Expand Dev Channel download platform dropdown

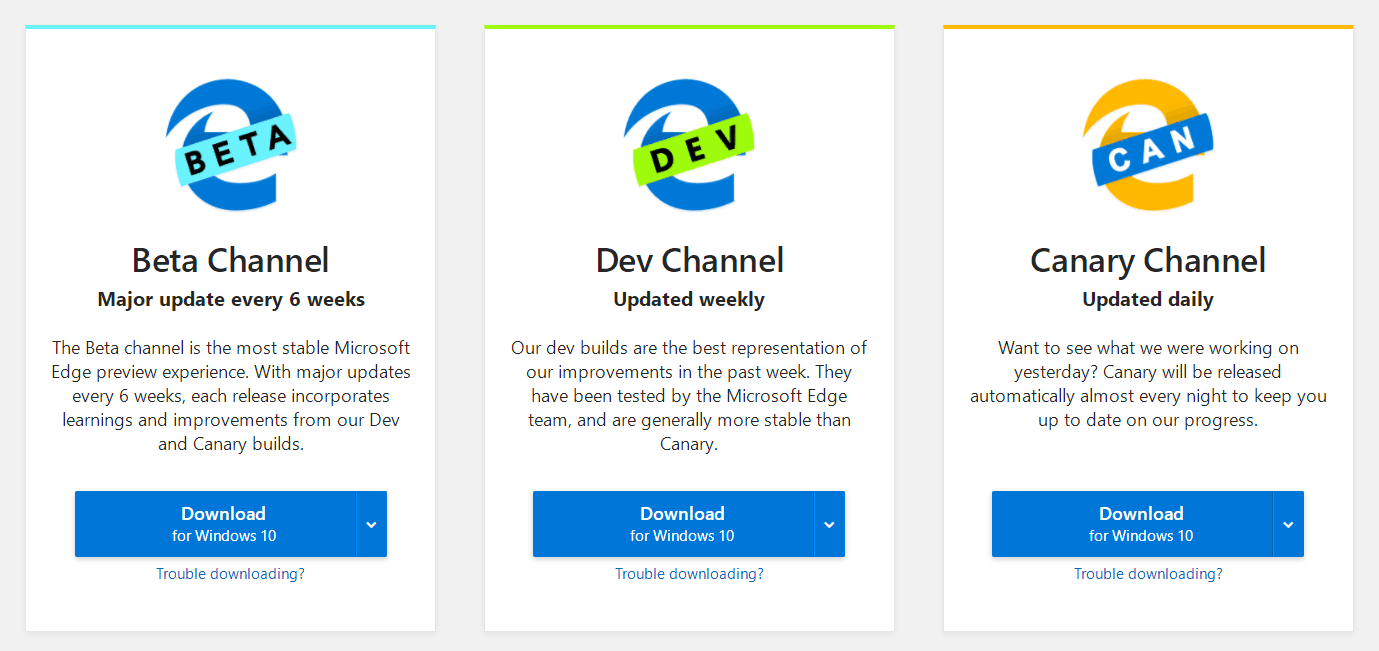tap(830, 524)
